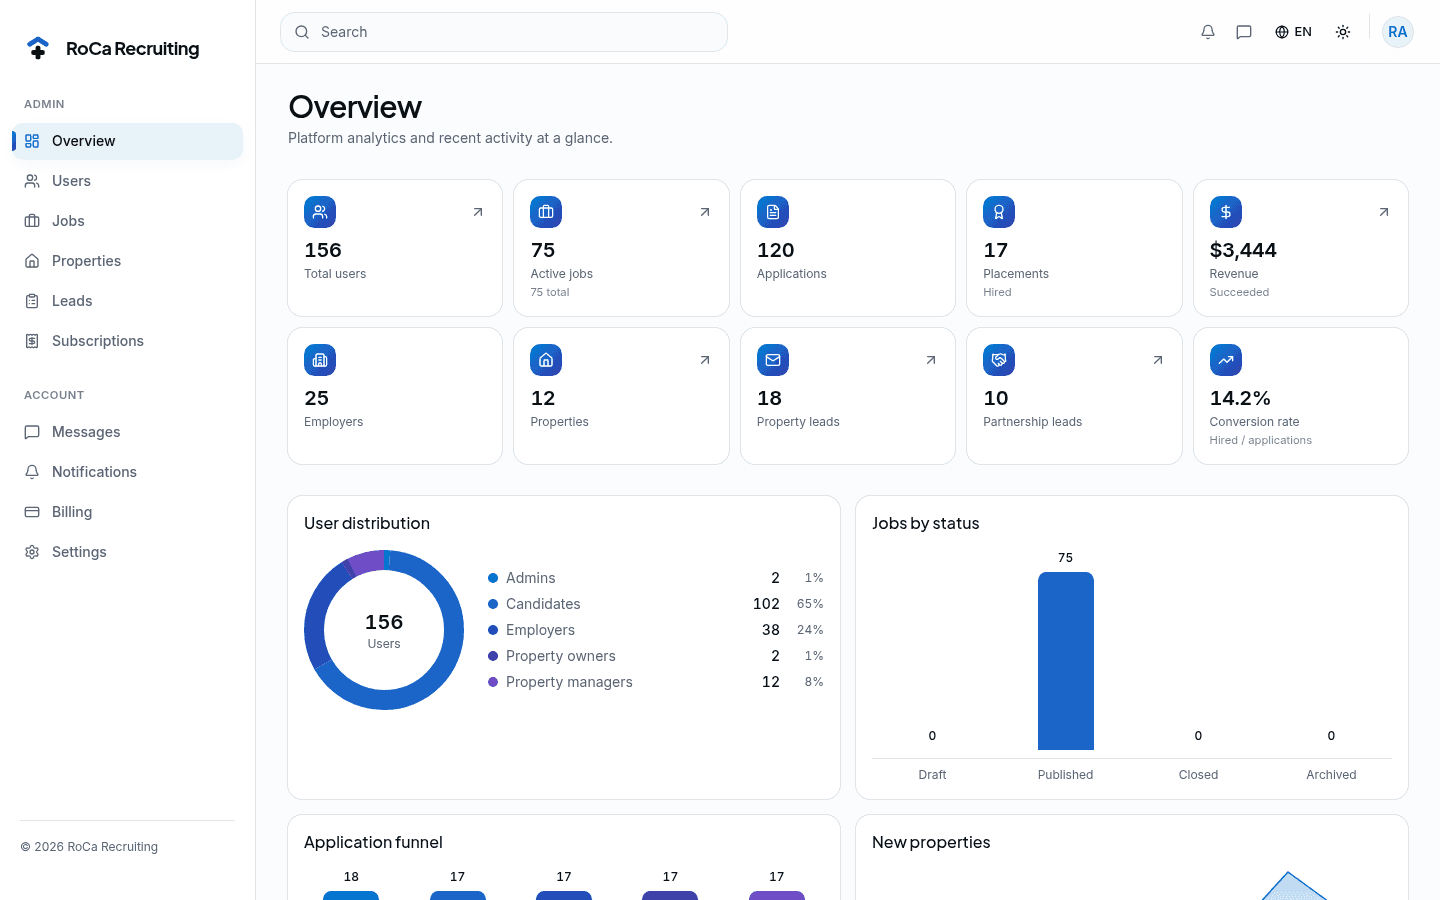Click the Placements award ribbon icon
The image size is (1440, 900).
[x=999, y=212]
